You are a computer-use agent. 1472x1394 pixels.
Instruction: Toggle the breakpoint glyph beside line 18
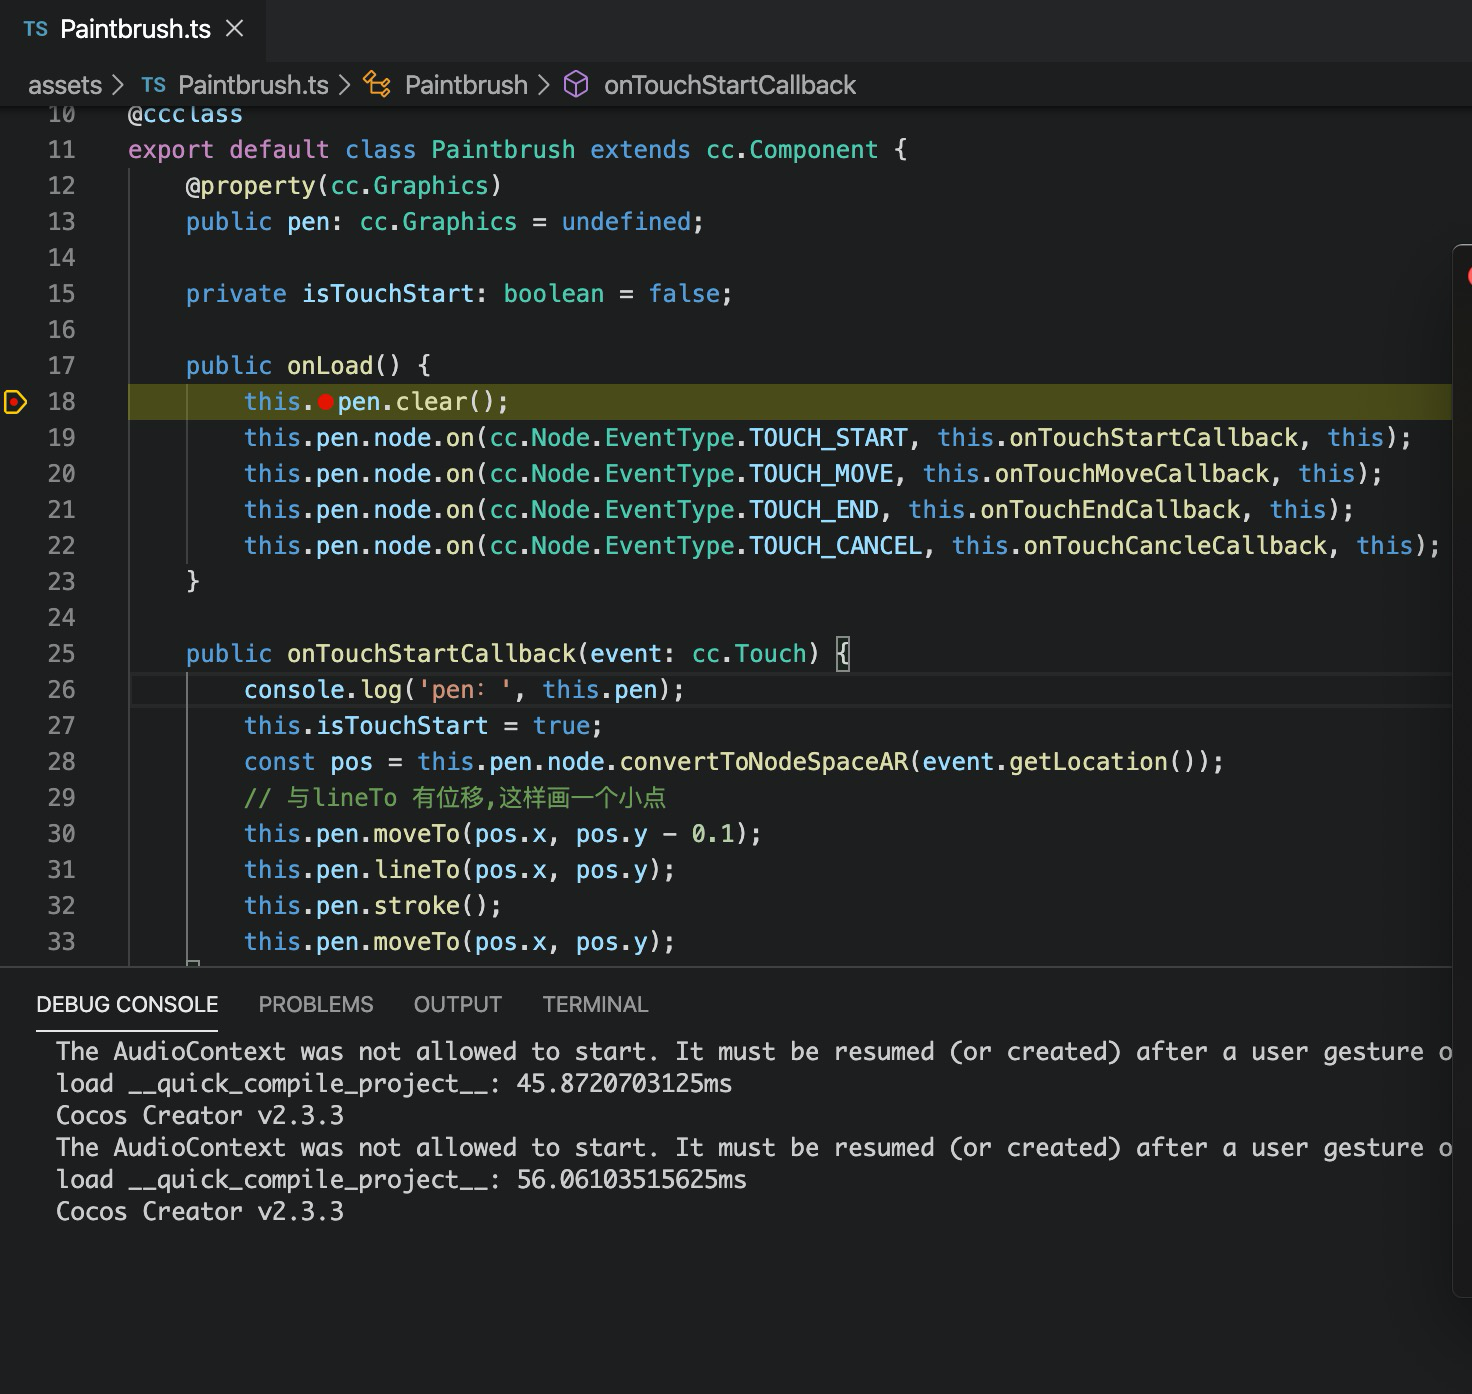16,402
